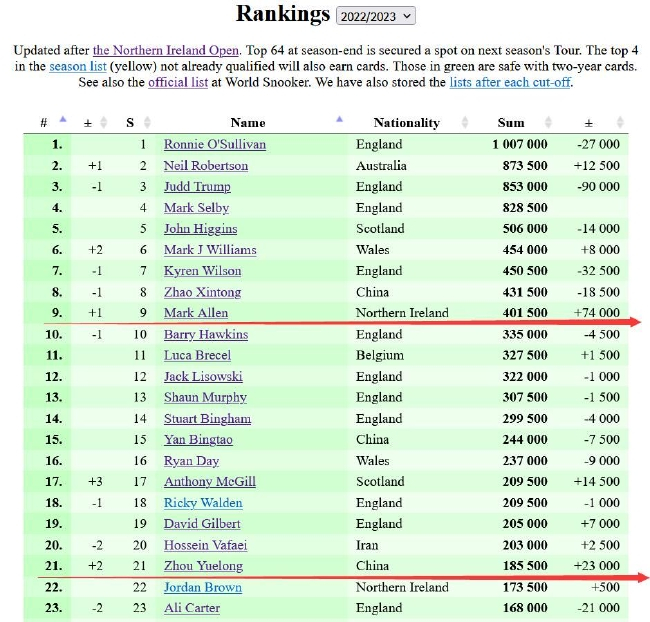Click sort arrows beside the S column

(148, 122)
